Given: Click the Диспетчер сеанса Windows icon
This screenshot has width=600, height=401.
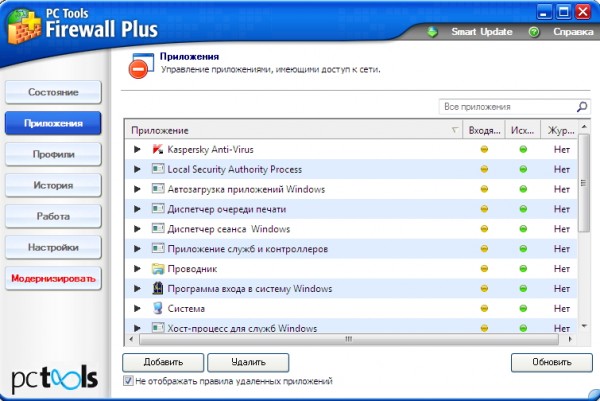Looking at the screenshot, I should [158, 229].
